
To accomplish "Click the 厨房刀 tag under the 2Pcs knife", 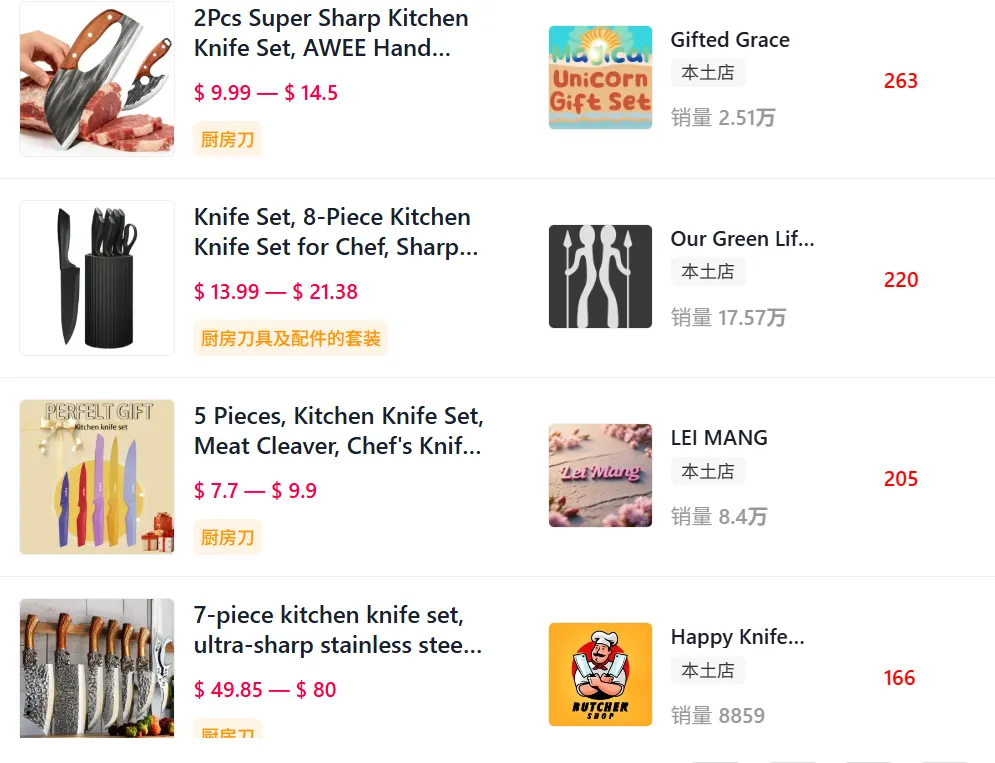I will [227, 140].
